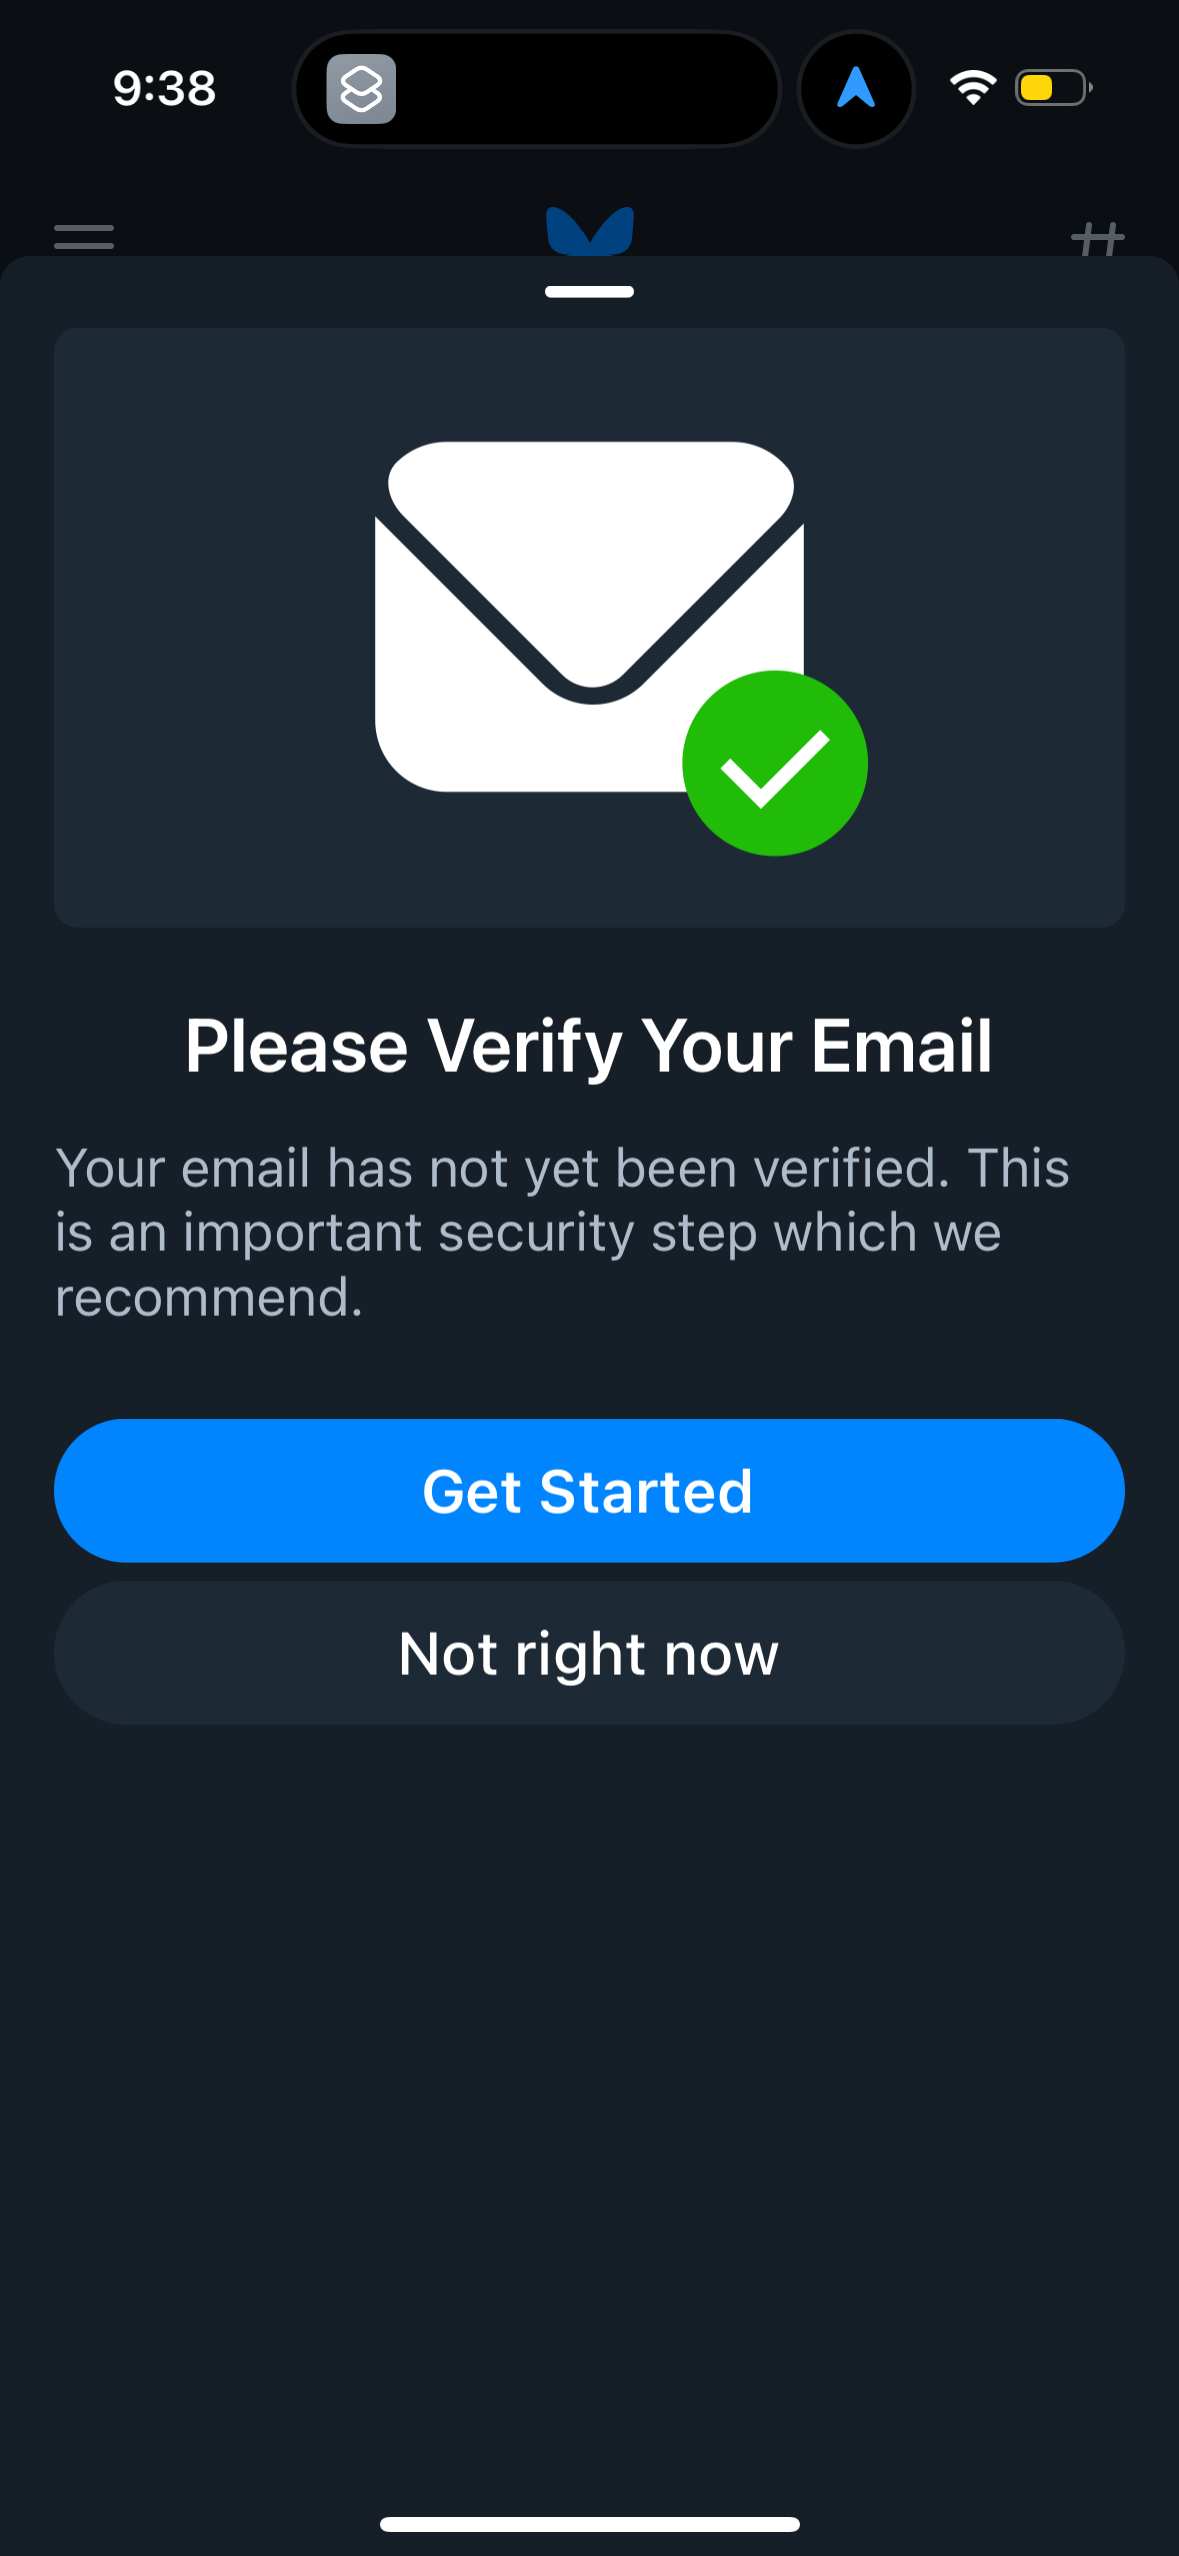Tap the green verified checkmark badge
Viewport: 1179px width, 2556px height.
coord(774,762)
